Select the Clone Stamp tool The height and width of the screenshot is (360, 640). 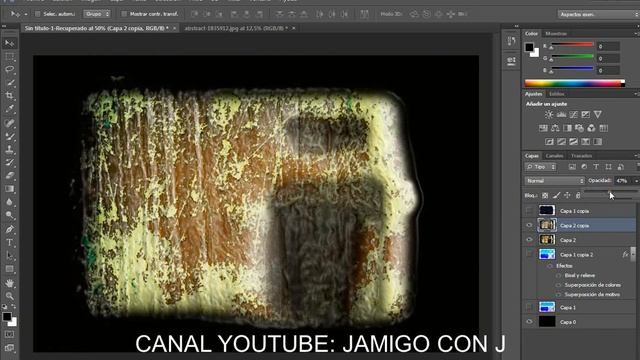(10, 149)
